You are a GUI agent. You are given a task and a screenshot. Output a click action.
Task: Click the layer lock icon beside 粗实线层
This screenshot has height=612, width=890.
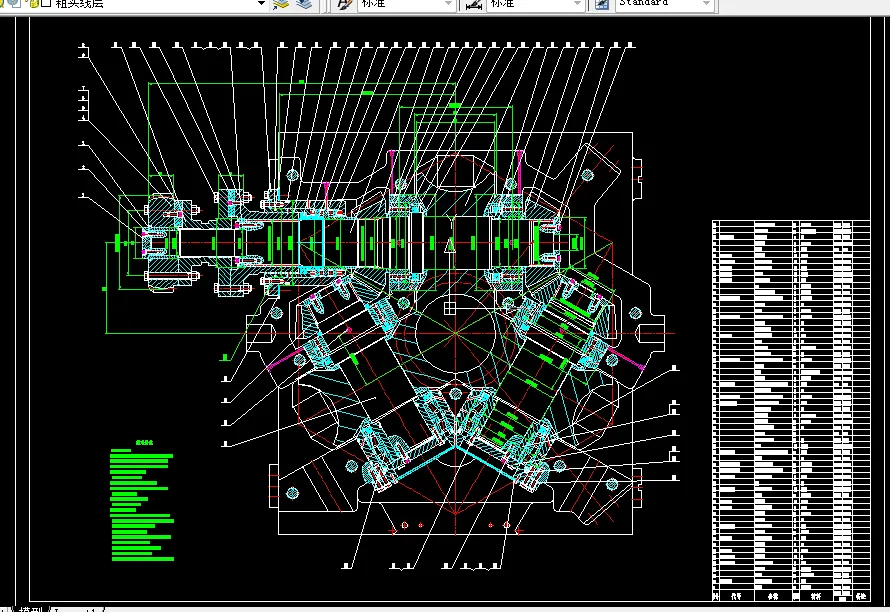(x=34, y=3)
